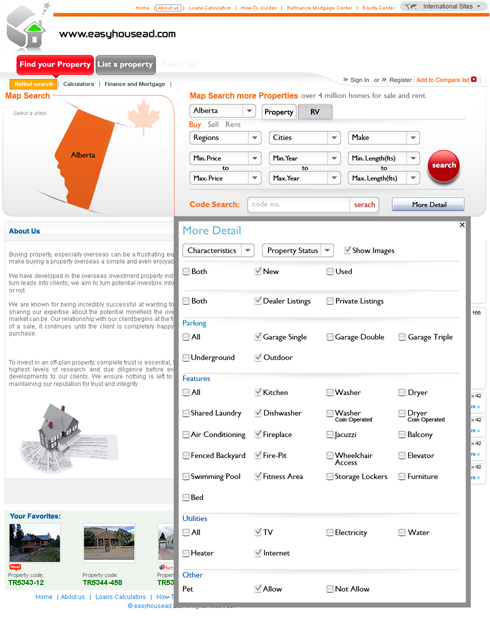490x625 pixels.
Task: Toggle the Internet utility checkbox
Action: click(258, 553)
